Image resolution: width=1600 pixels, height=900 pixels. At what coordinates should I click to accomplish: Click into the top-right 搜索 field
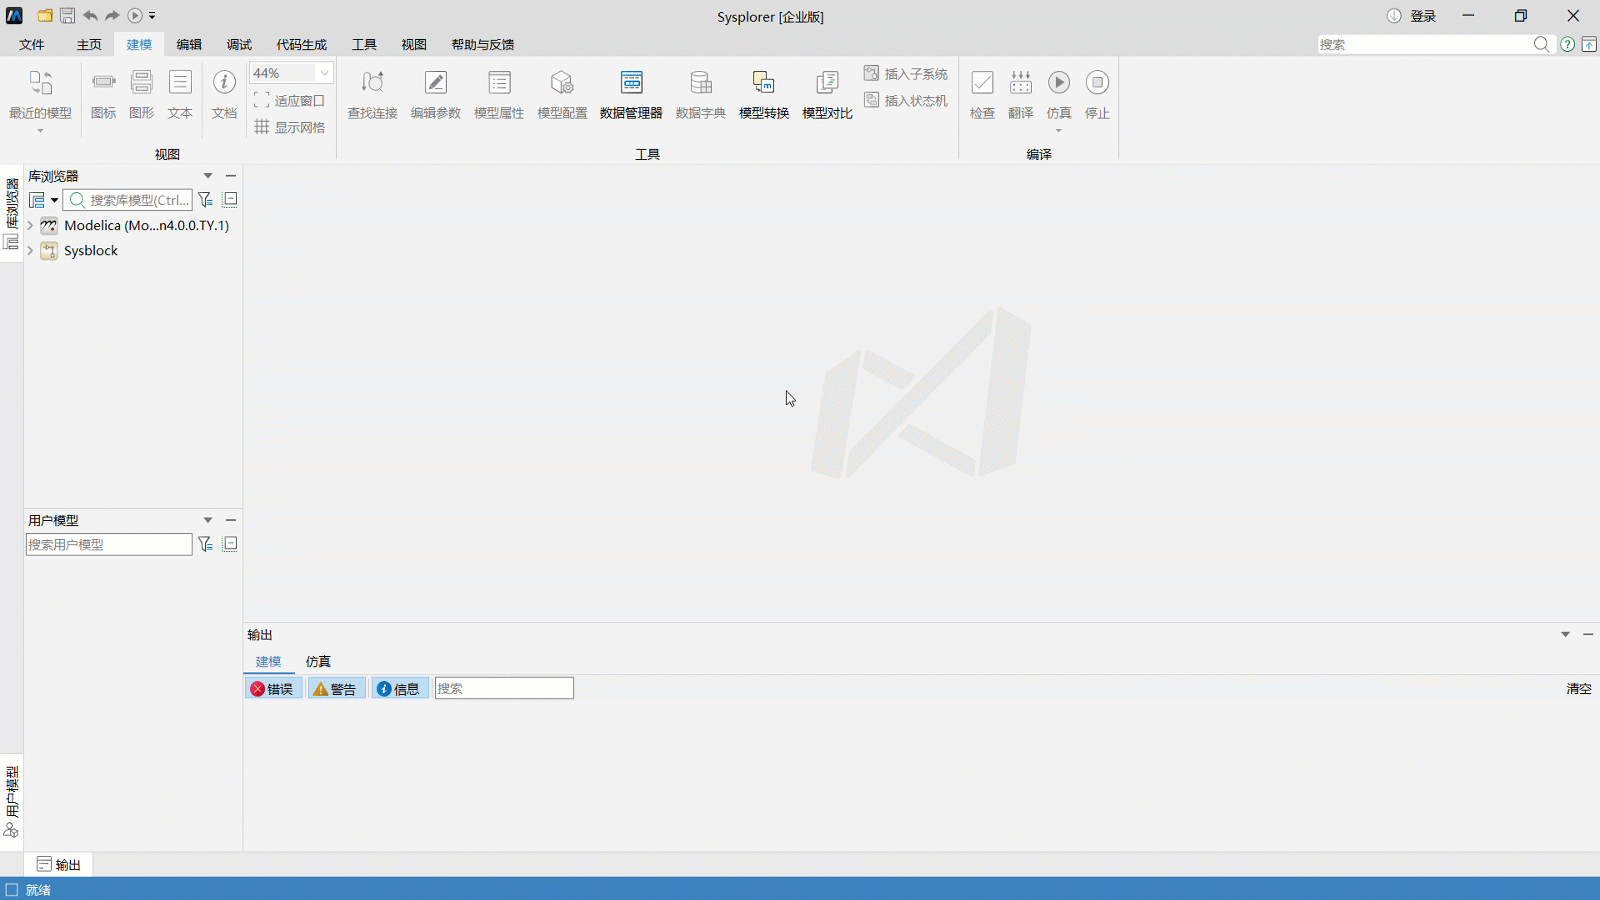(x=1424, y=44)
